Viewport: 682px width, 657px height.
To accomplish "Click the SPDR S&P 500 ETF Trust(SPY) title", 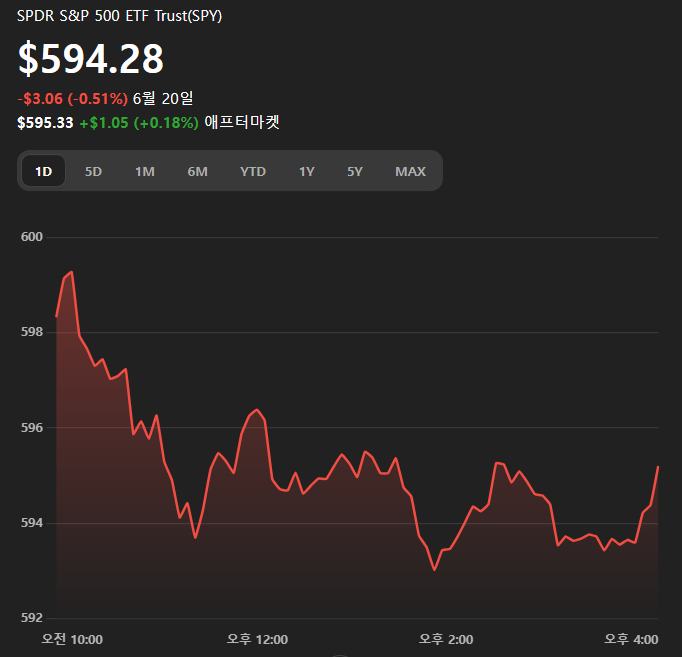I will 119,16.
